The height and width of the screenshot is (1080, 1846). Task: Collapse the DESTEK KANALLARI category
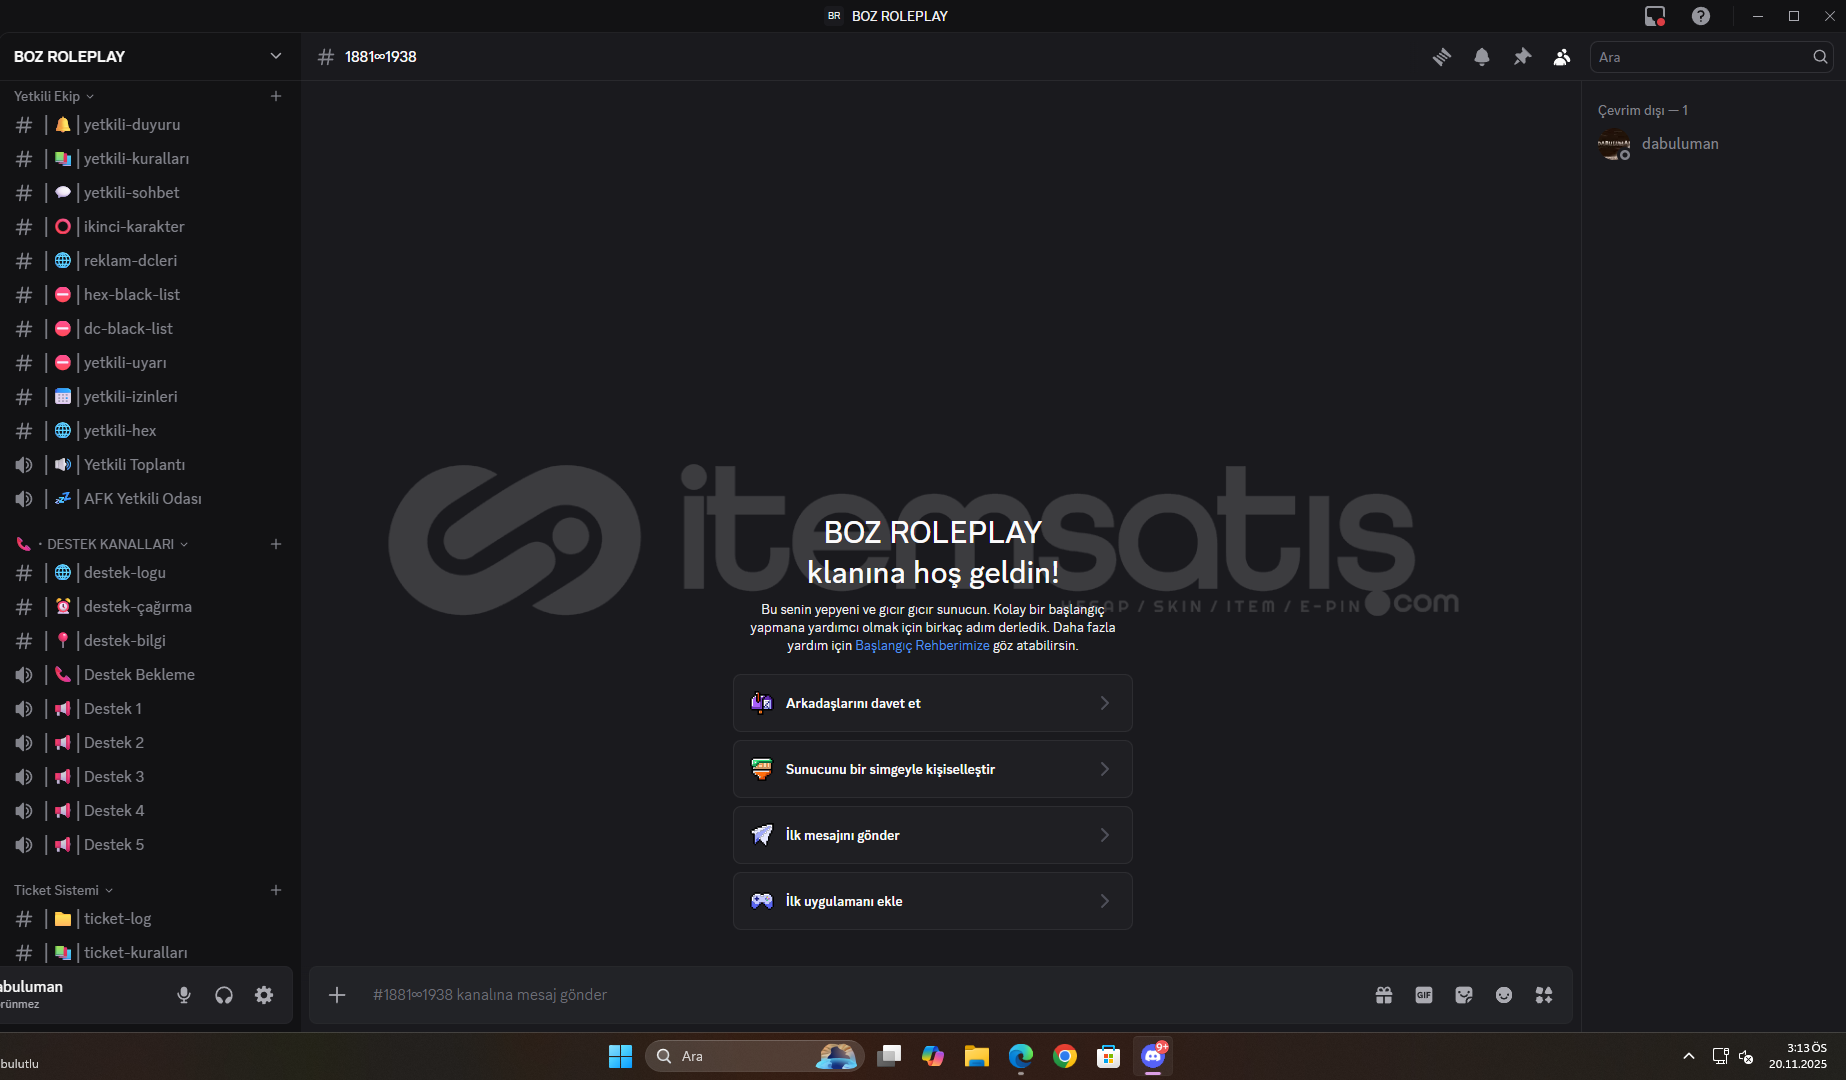tap(103, 544)
